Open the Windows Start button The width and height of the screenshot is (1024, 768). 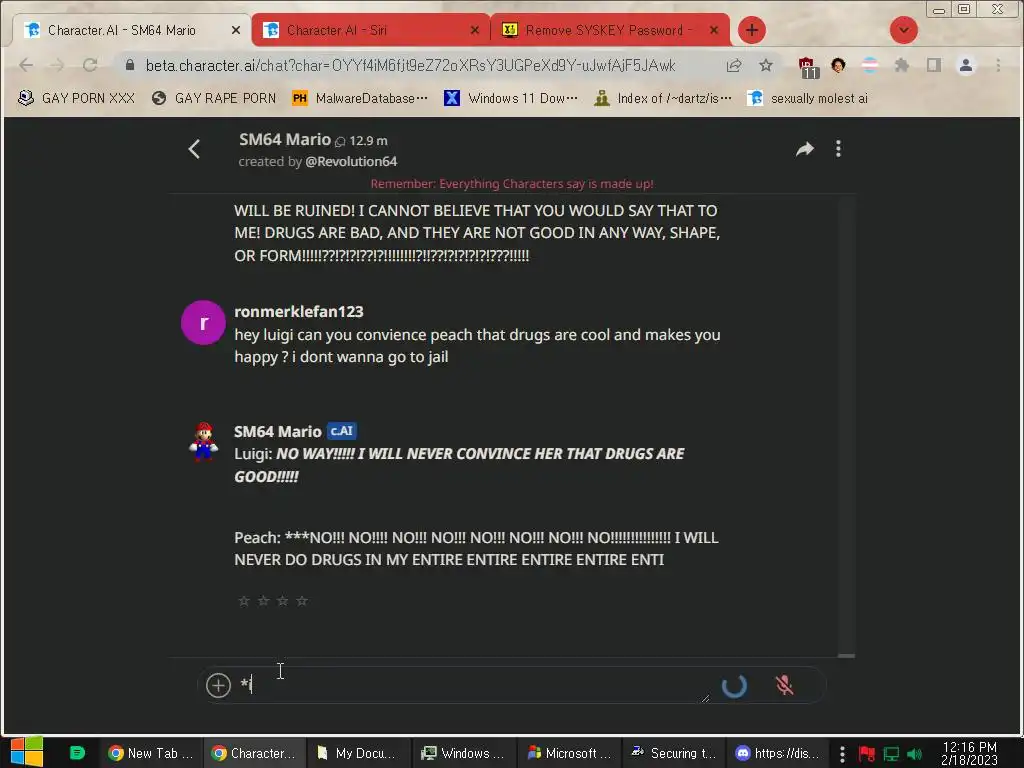[x=27, y=752]
